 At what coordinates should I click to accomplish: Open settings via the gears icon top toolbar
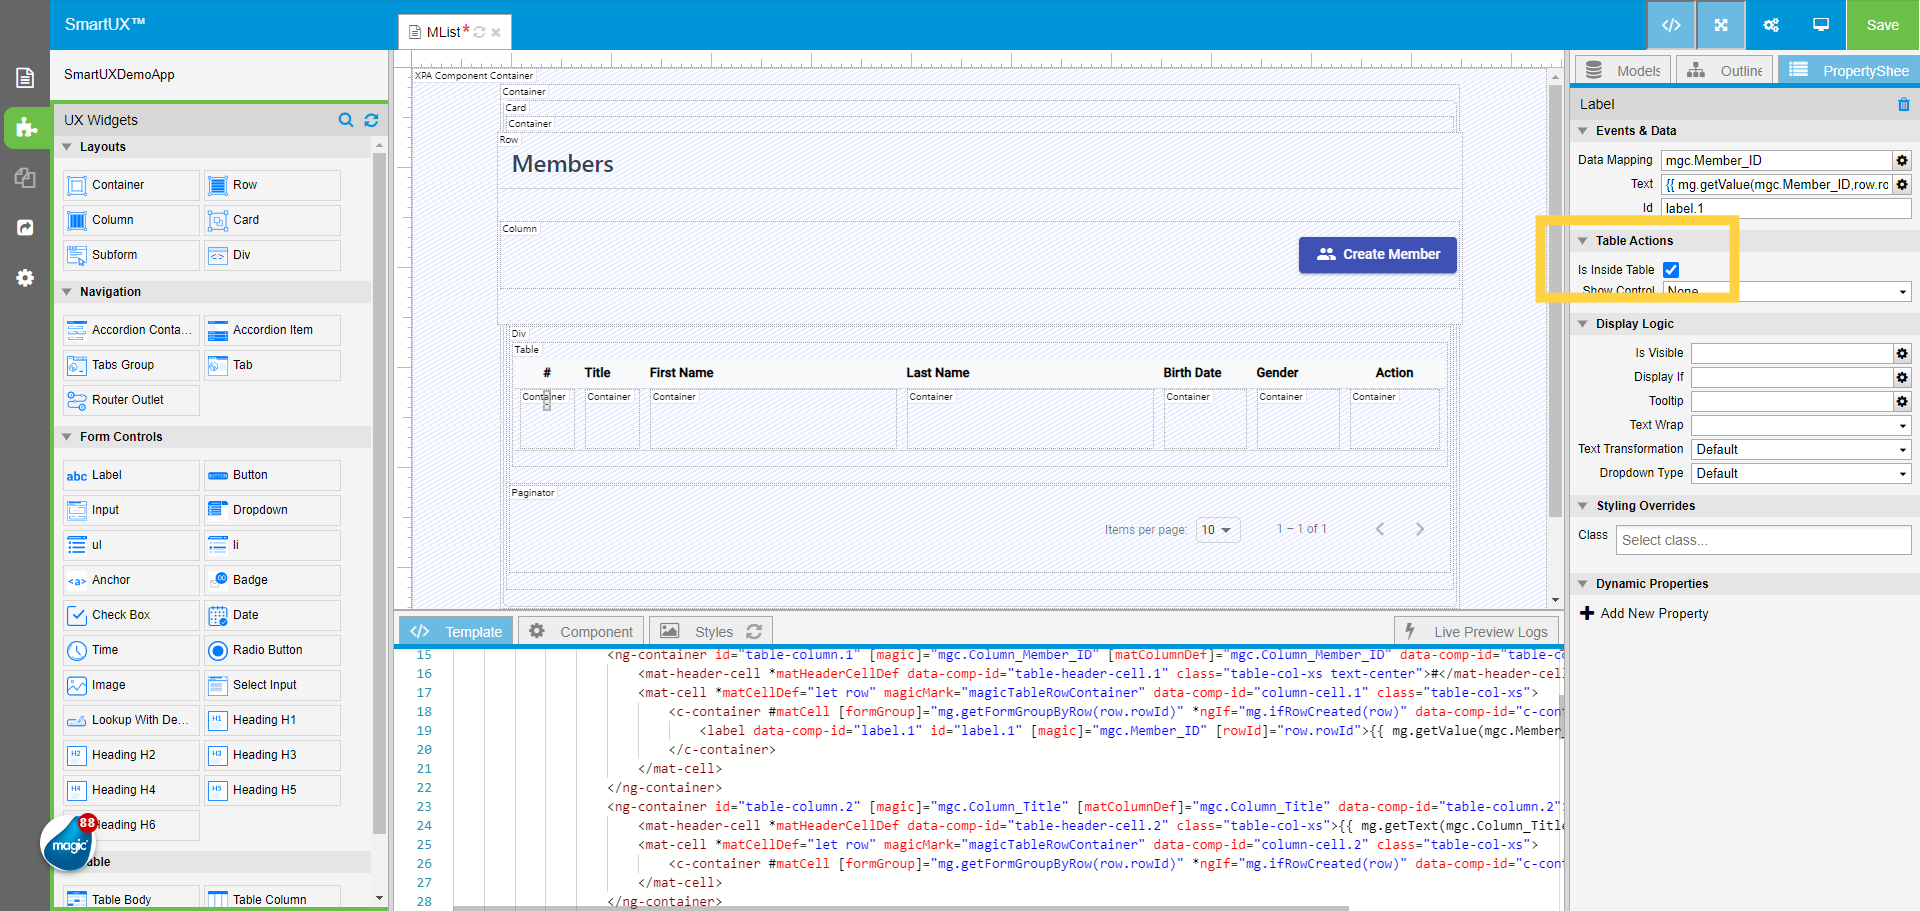tap(1771, 25)
